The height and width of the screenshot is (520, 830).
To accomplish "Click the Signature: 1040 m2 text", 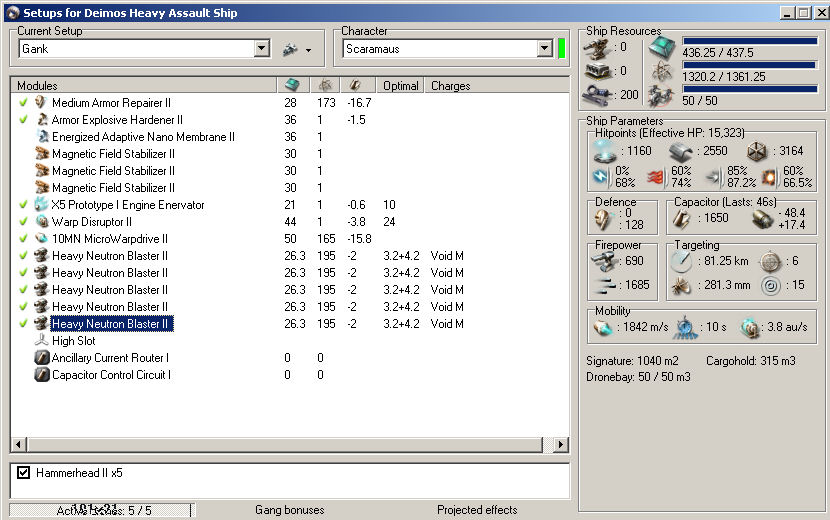I will click(x=632, y=361).
